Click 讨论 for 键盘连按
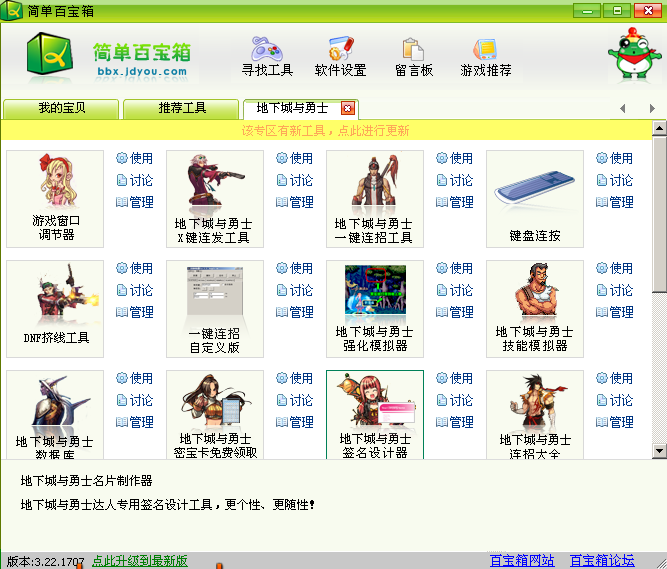The image size is (667, 569). 614,180
